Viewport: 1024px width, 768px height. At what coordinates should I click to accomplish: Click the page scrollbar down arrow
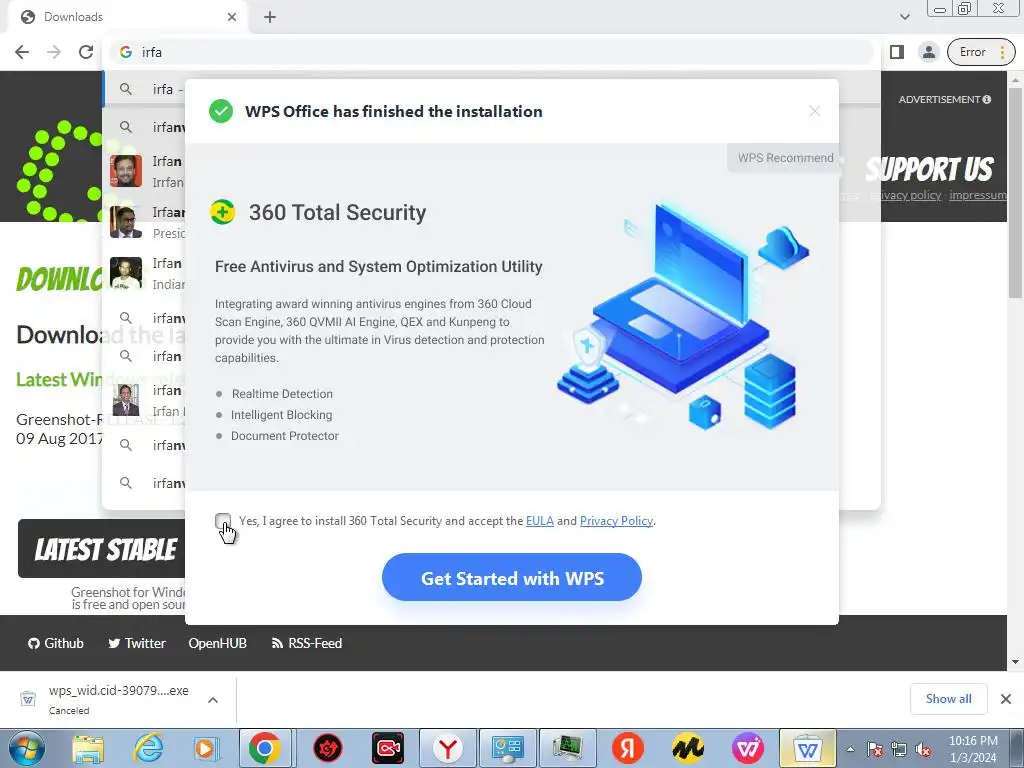[1016, 662]
